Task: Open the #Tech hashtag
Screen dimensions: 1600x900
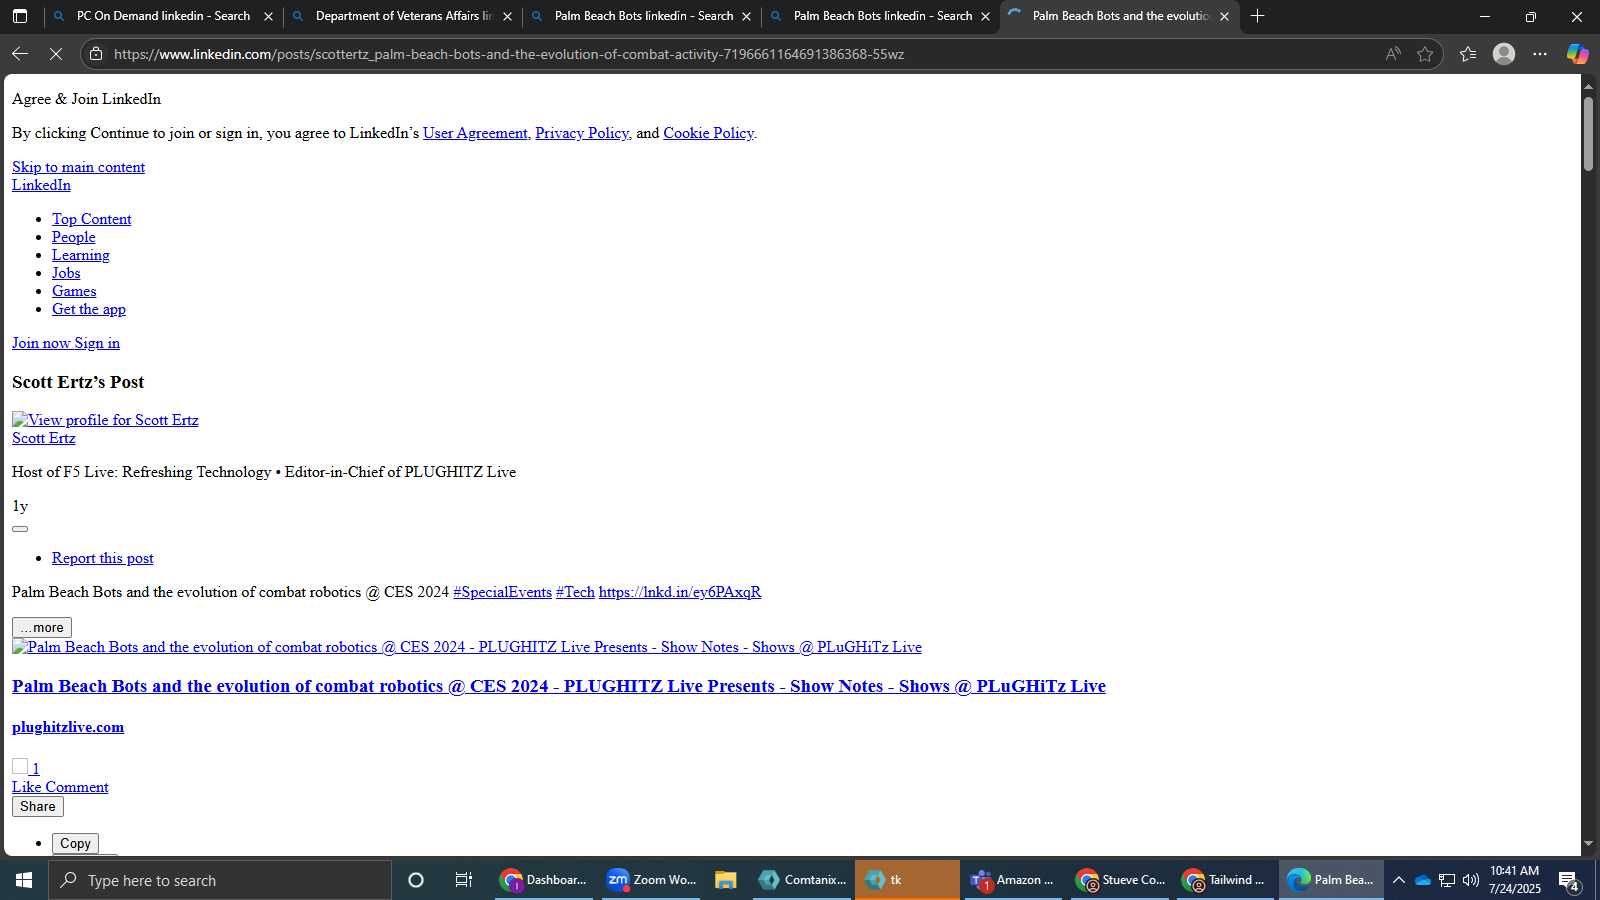Action: (575, 592)
